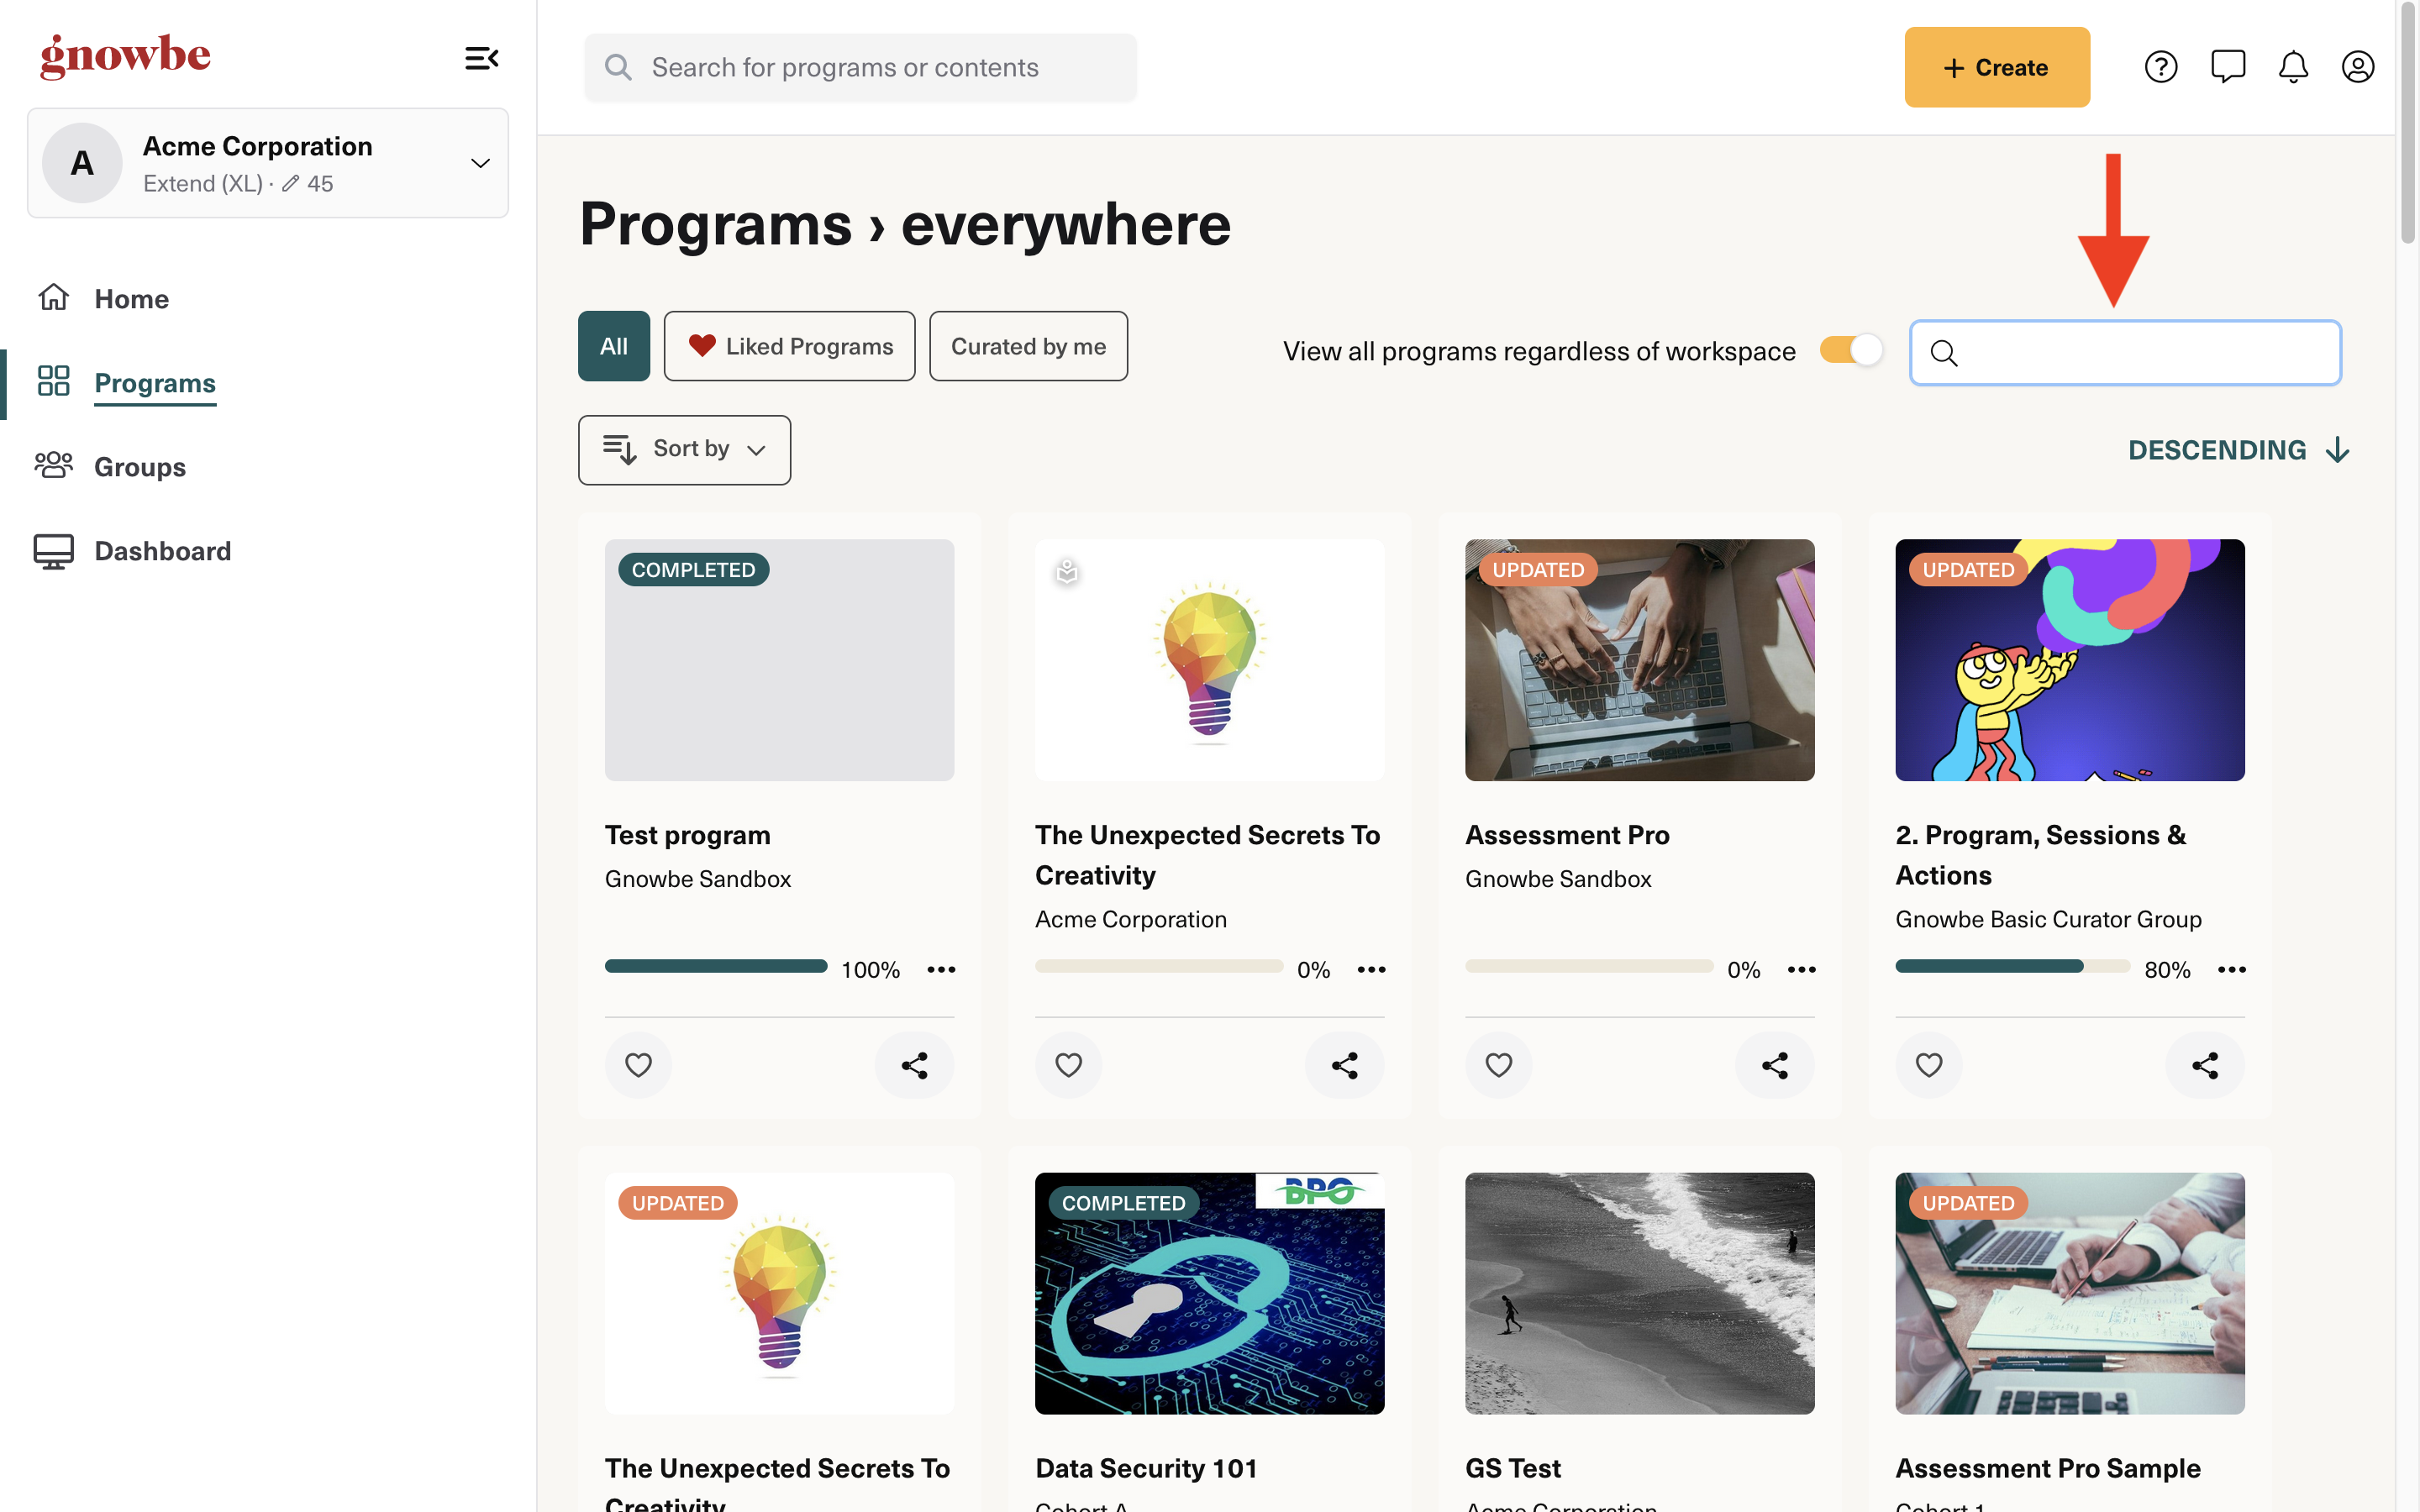Open the user profile icon
Viewport: 2420px width, 1512px height.
pos(2357,67)
